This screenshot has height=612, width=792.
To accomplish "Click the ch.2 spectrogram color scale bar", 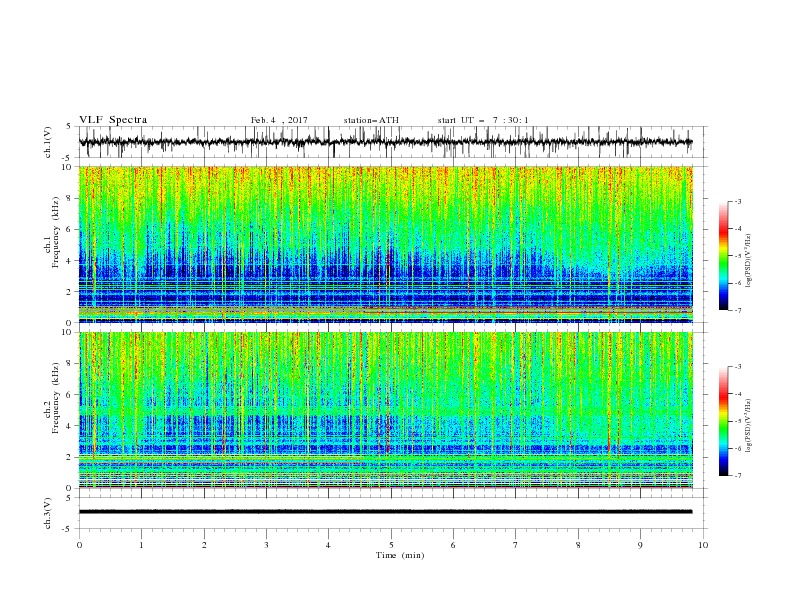I will tap(723, 421).
